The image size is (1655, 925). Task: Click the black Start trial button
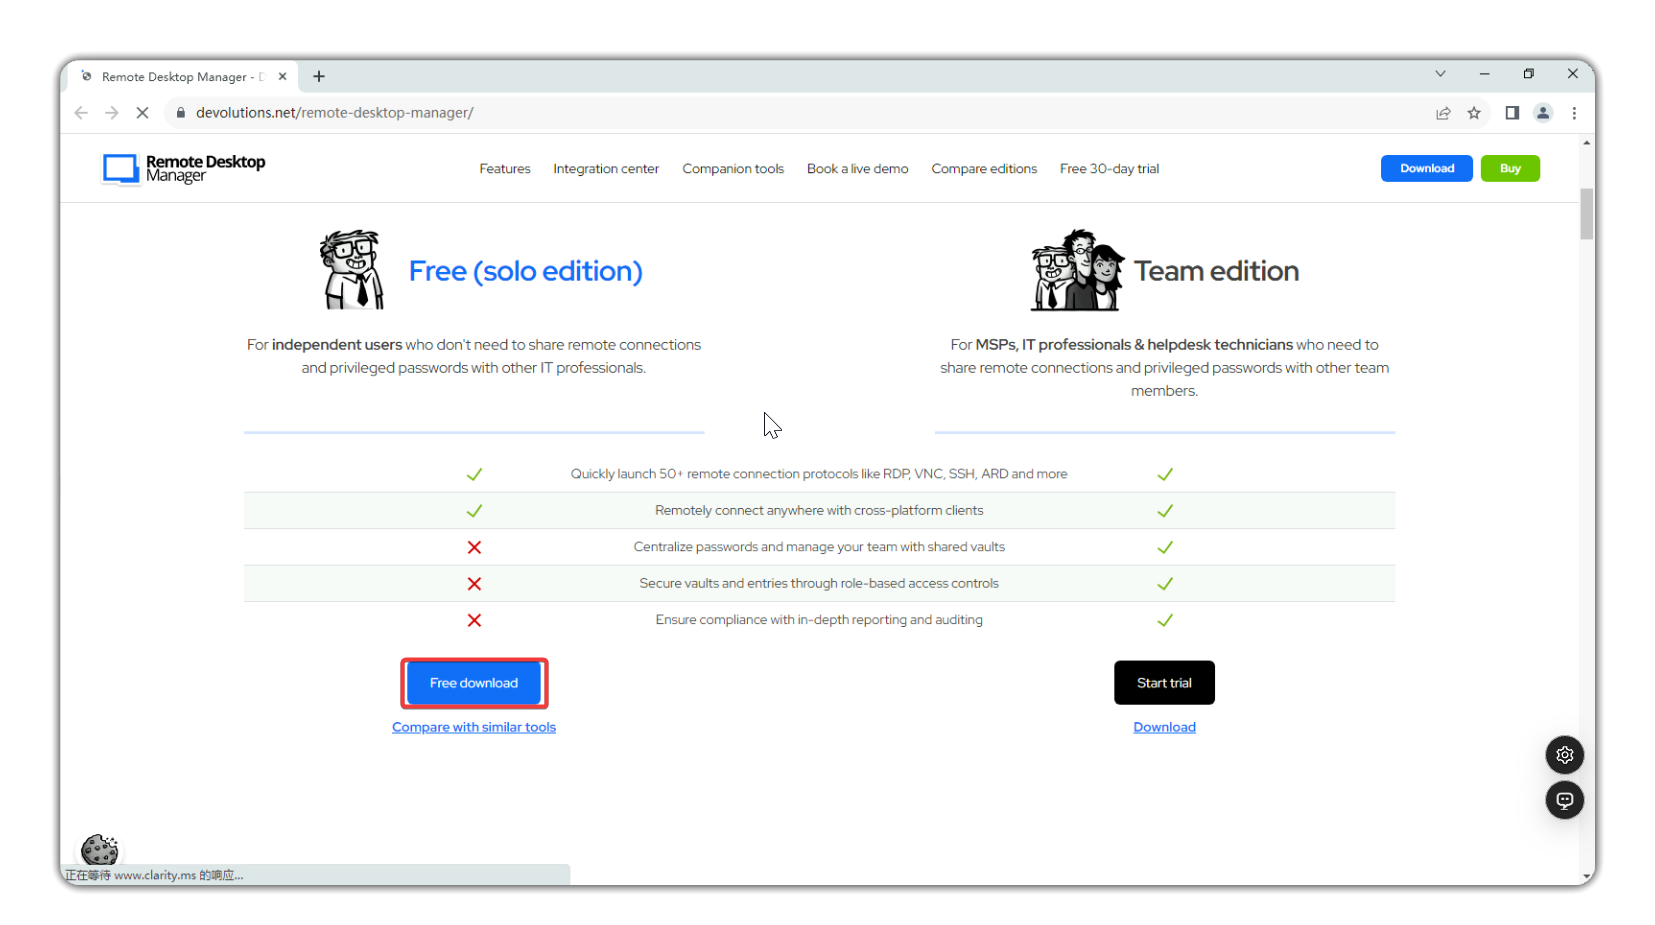(1164, 683)
